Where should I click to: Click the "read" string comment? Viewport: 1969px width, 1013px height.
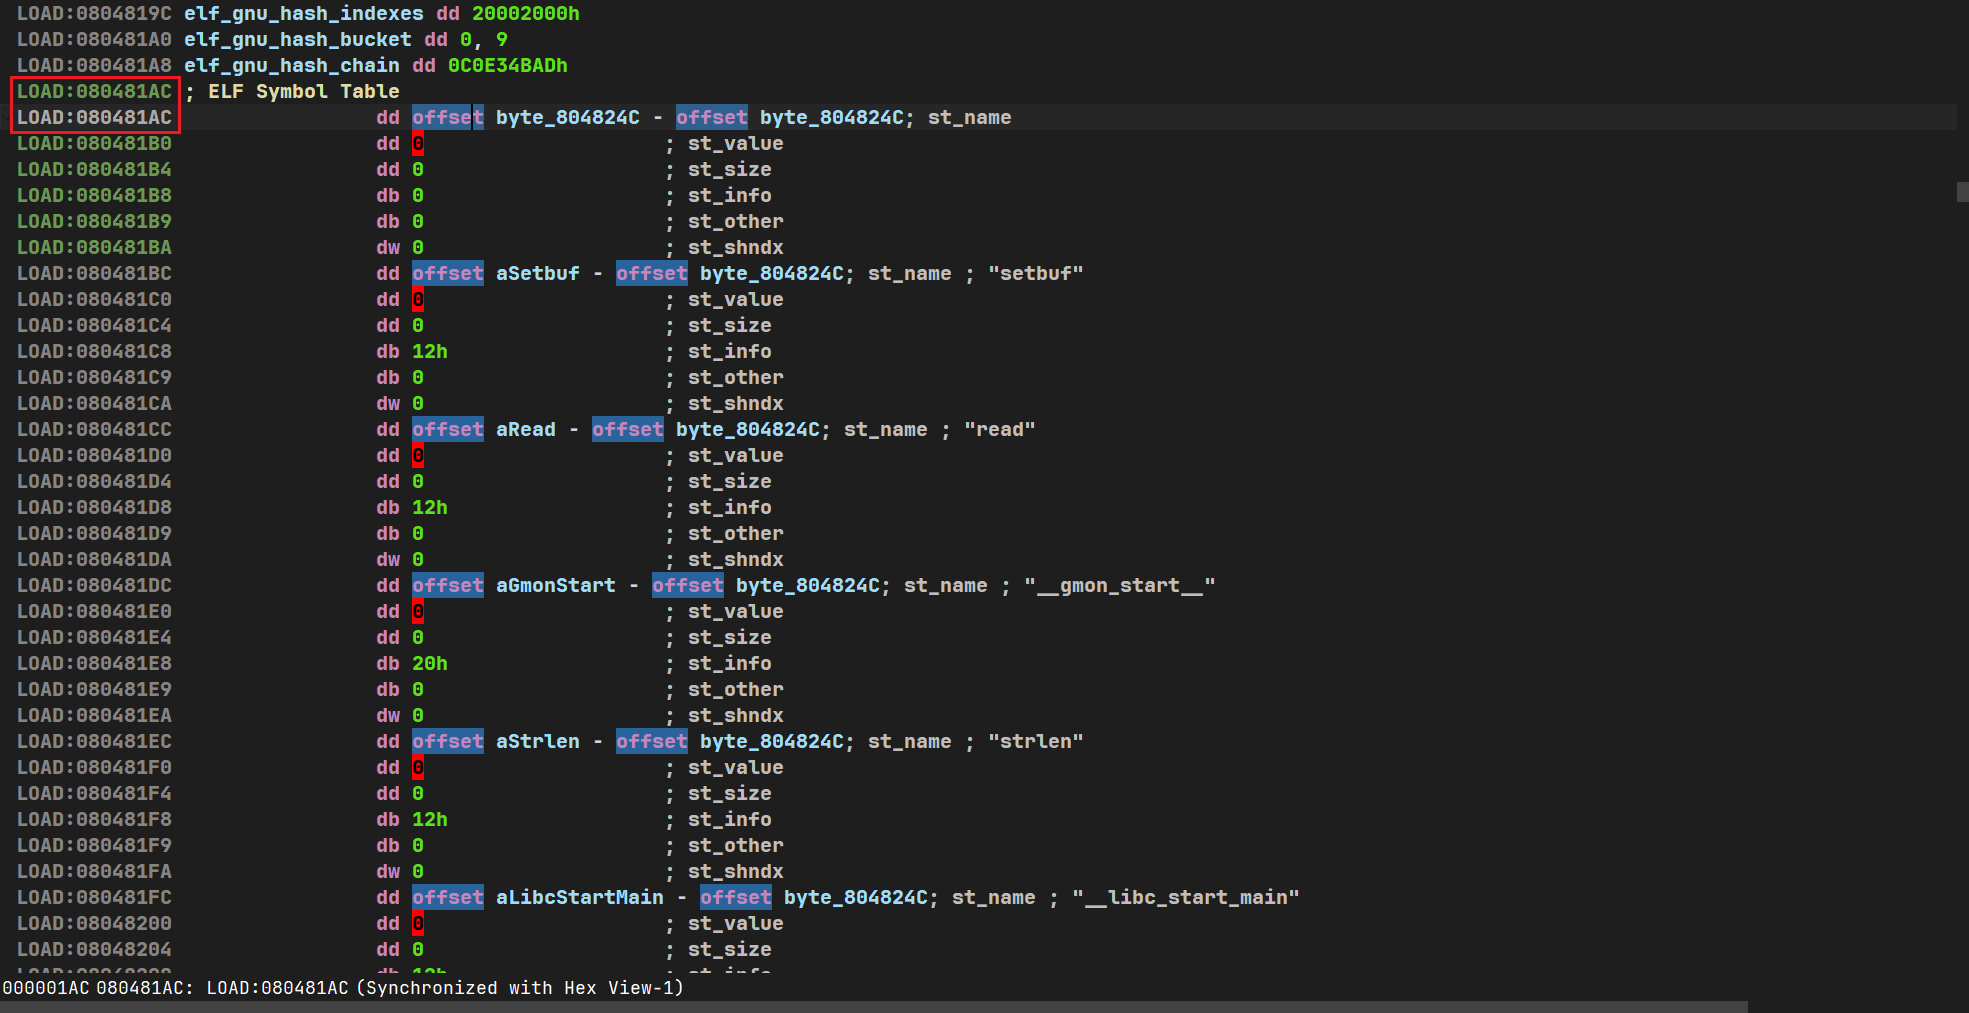click(1000, 430)
